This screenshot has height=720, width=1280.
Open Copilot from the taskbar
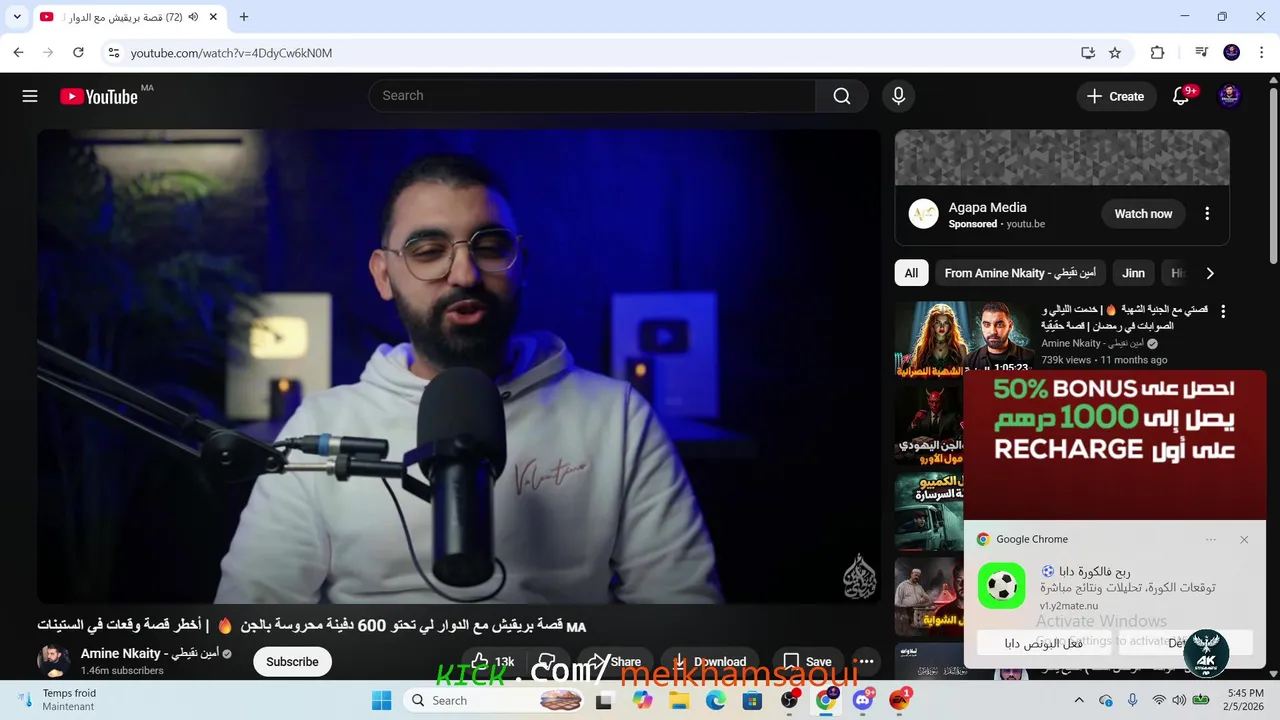642,700
